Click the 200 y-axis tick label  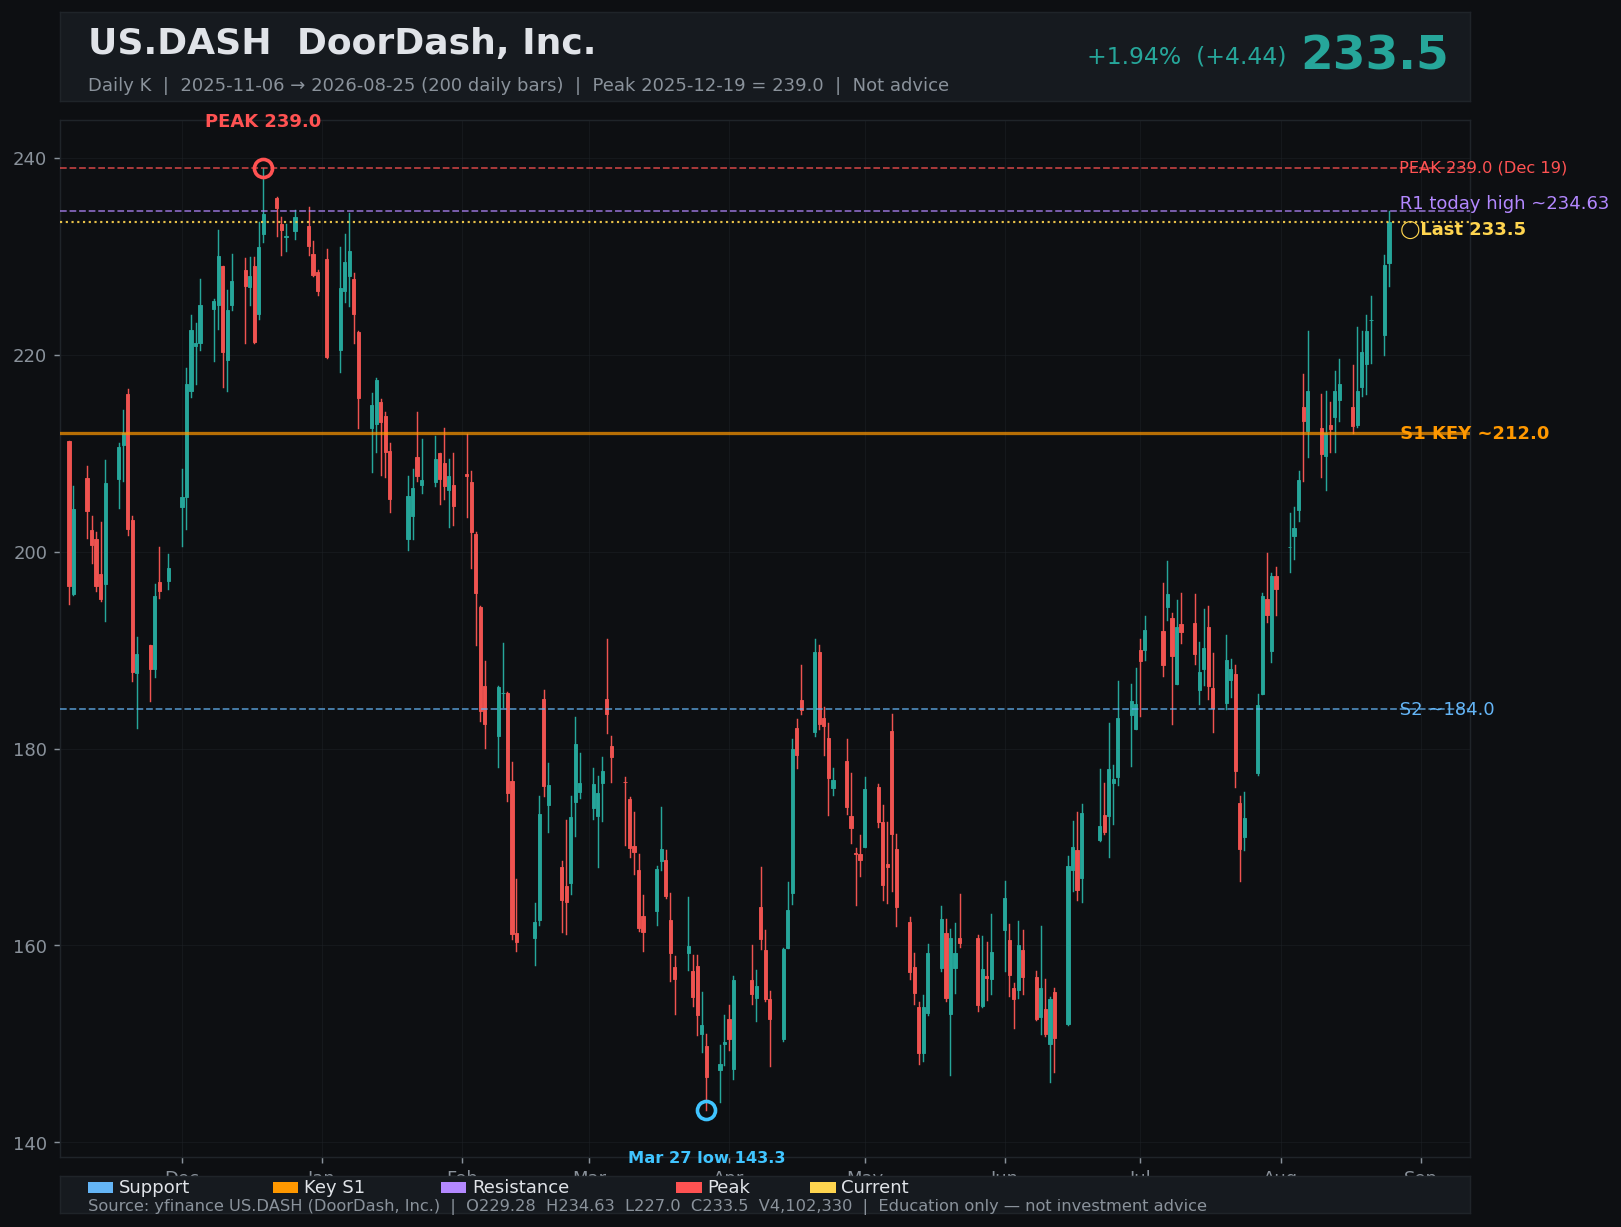31,553
